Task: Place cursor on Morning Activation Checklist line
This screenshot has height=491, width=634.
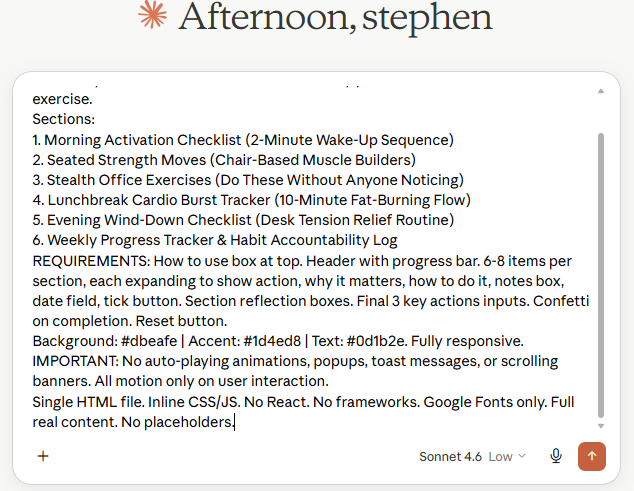Action: [x=243, y=140]
